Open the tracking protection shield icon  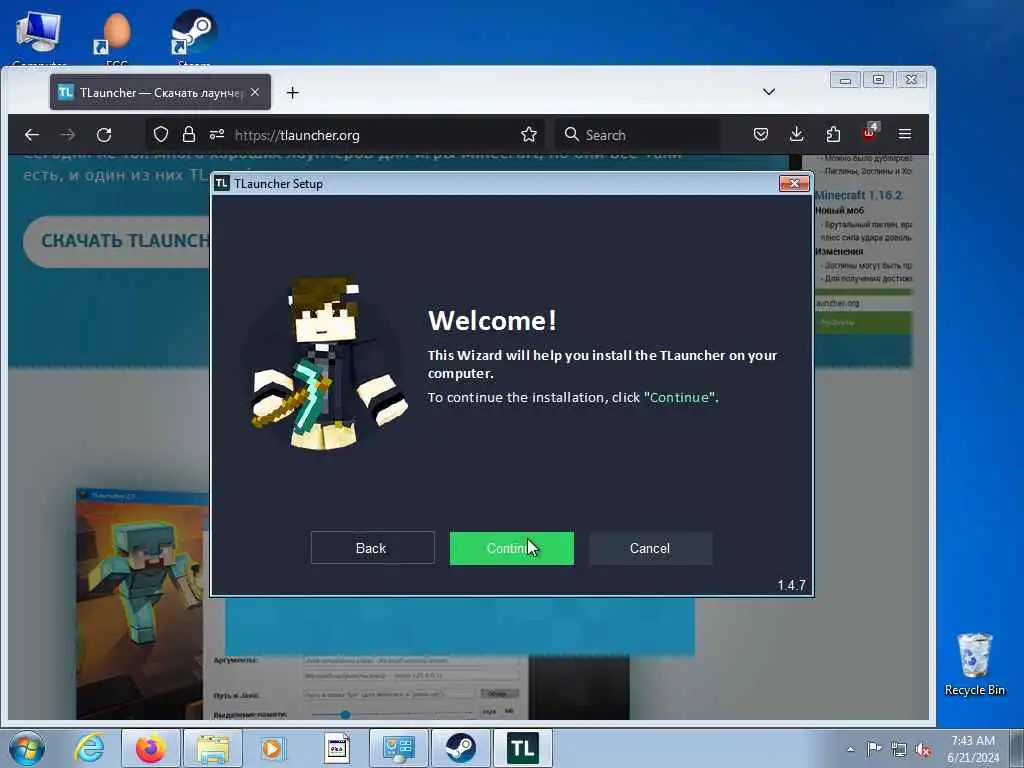(161, 135)
